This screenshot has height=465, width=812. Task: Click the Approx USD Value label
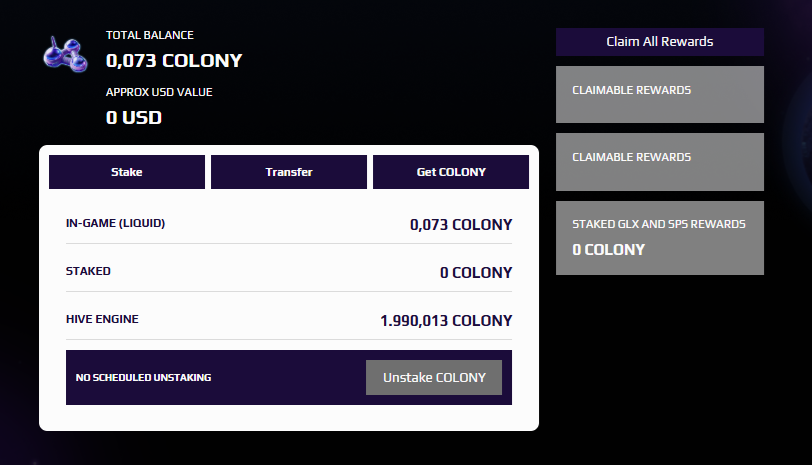[159, 92]
